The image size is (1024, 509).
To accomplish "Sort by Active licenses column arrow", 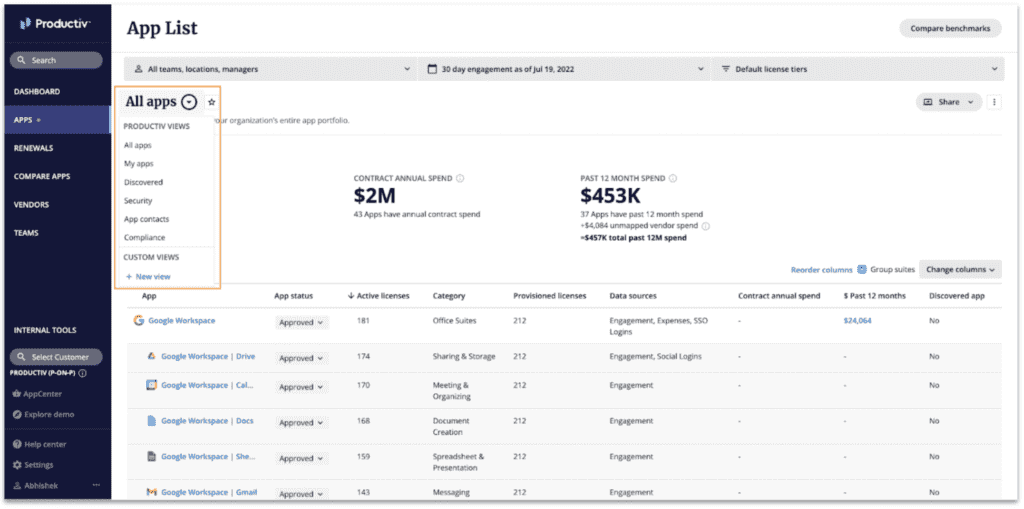I will [351, 296].
